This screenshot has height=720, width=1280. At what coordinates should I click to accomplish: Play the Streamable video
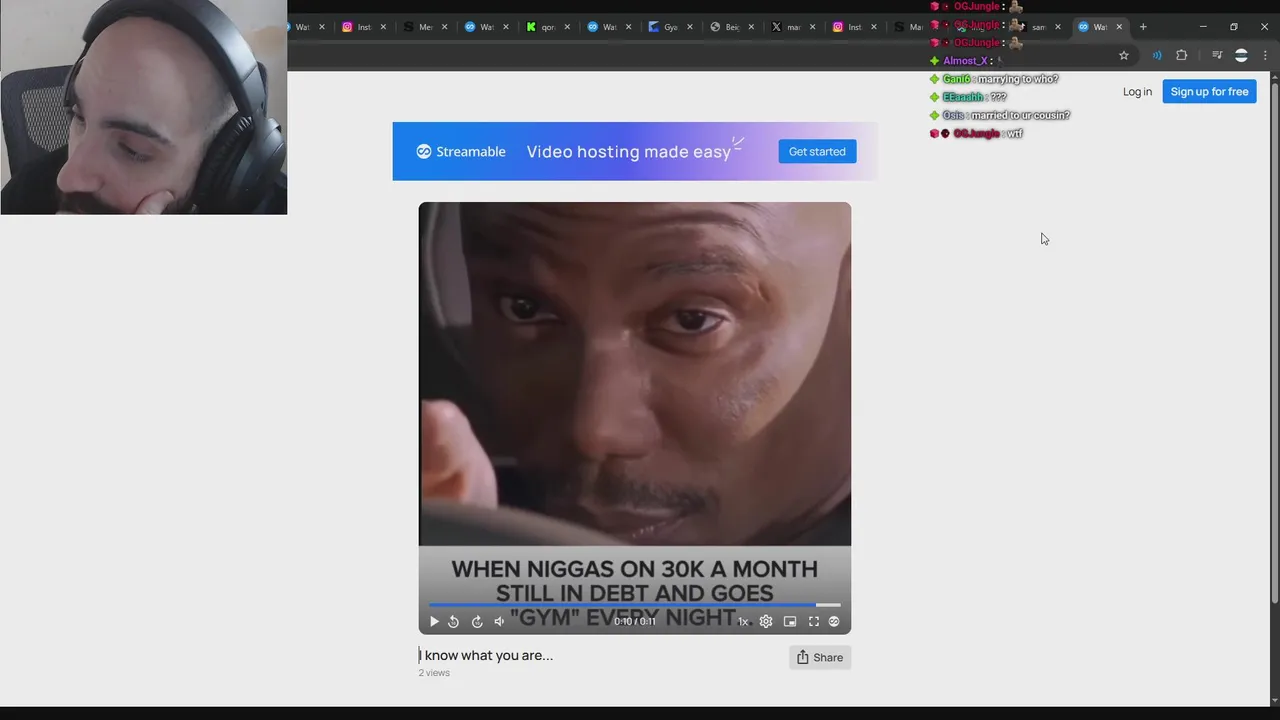point(434,621)
